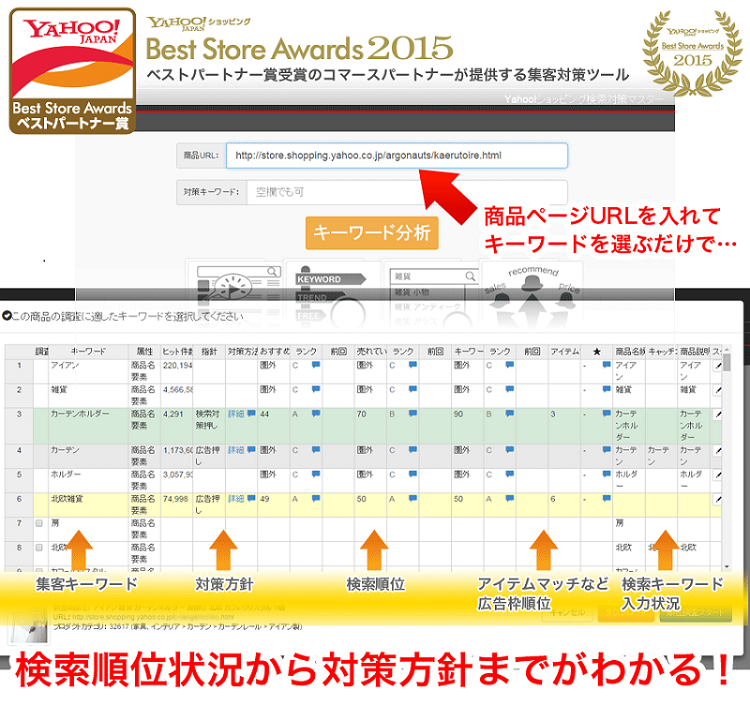Open best-selling rank comment icon in アイアン row

coord(413,365)
